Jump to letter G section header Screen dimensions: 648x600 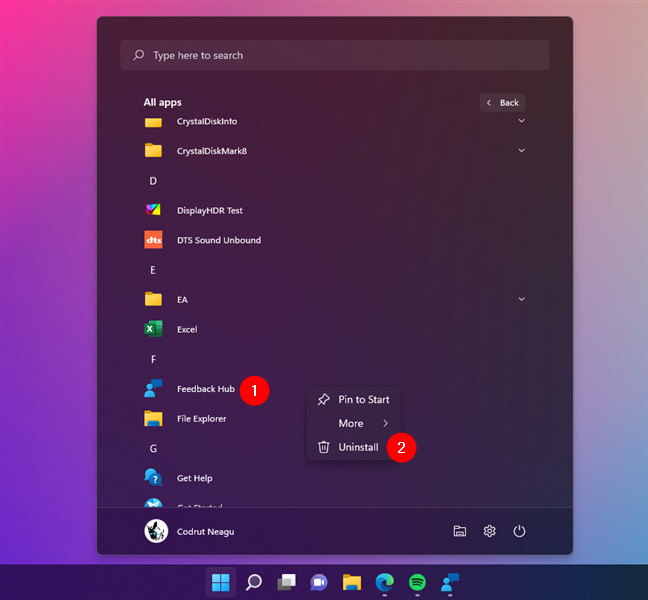(x=153, y=448)
